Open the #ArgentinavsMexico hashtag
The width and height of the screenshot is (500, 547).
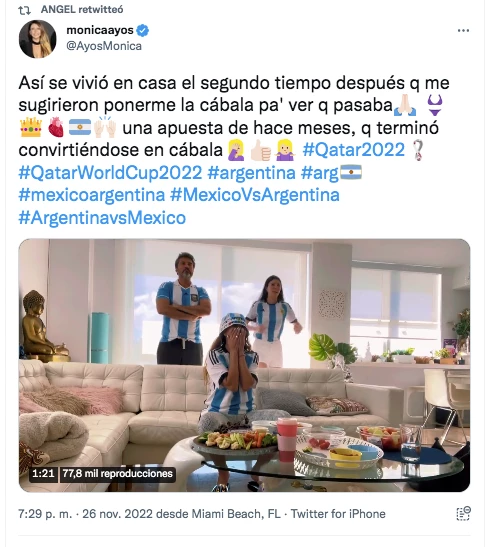click(102, 218)
